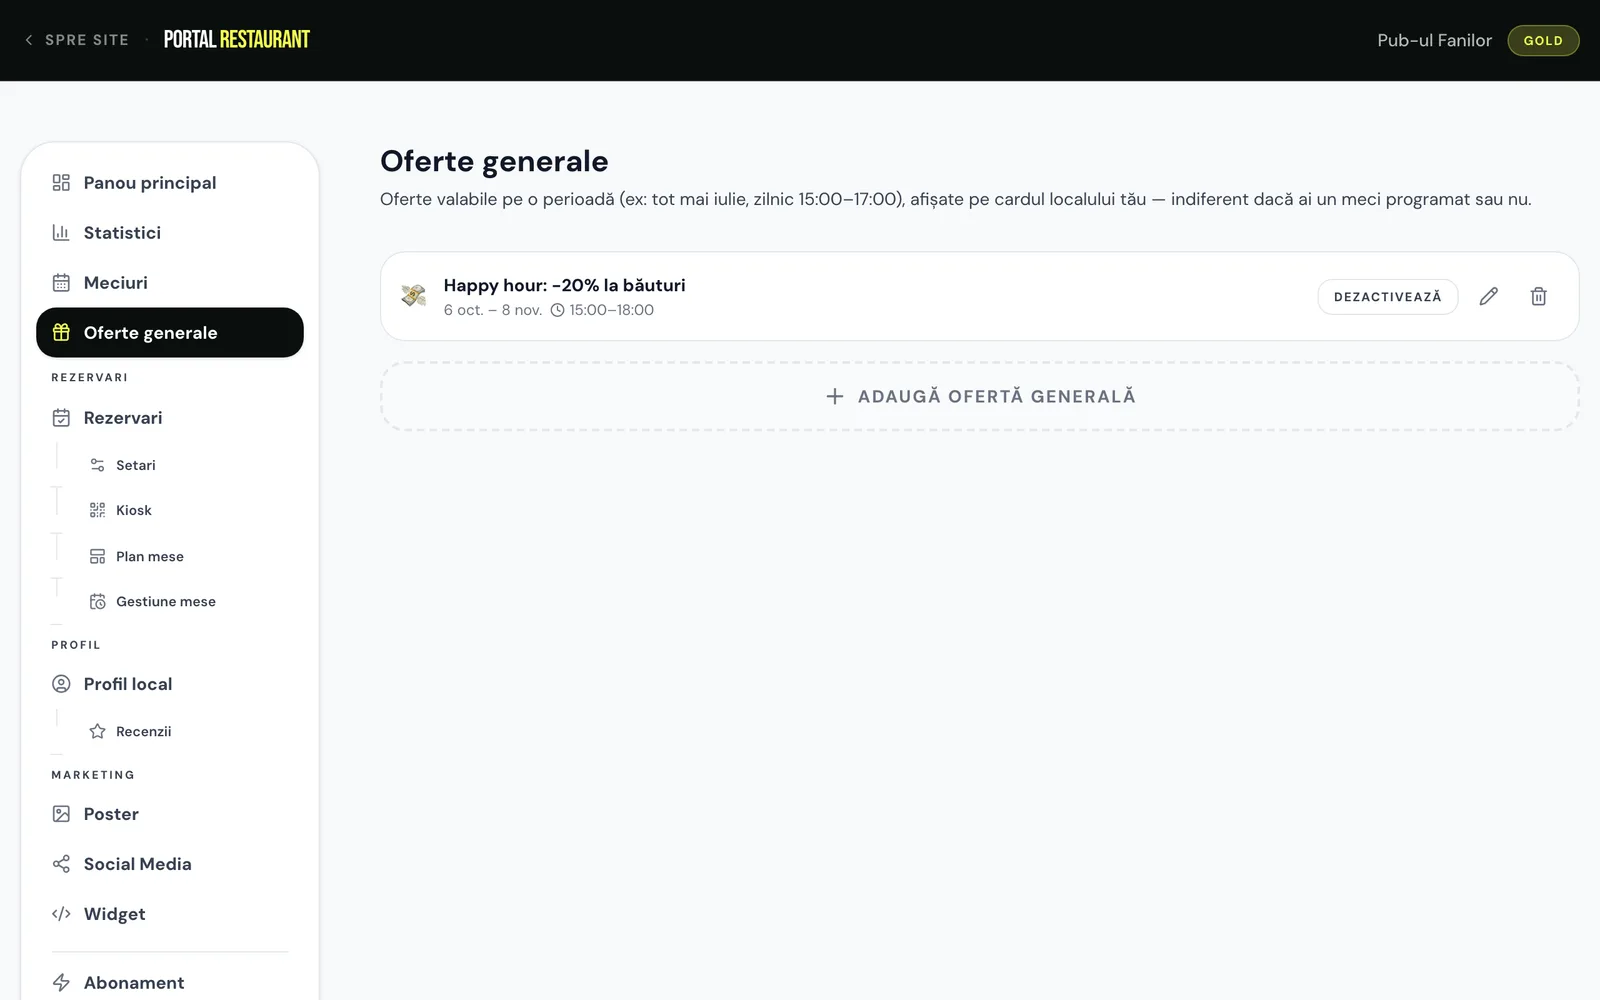Image resolution: width=1600 pixels, height=1000 pixels.
Task: Click the GOLD plan badge
Action: point(1543,41)
